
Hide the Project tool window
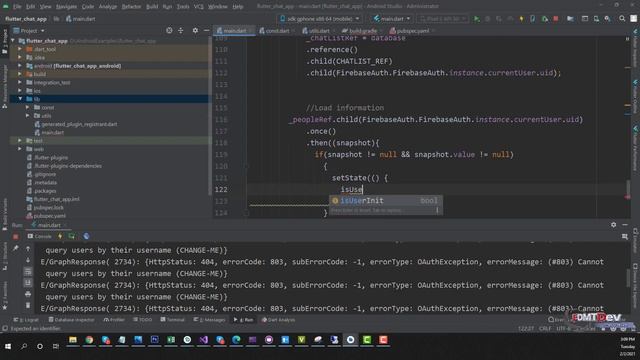207,31
